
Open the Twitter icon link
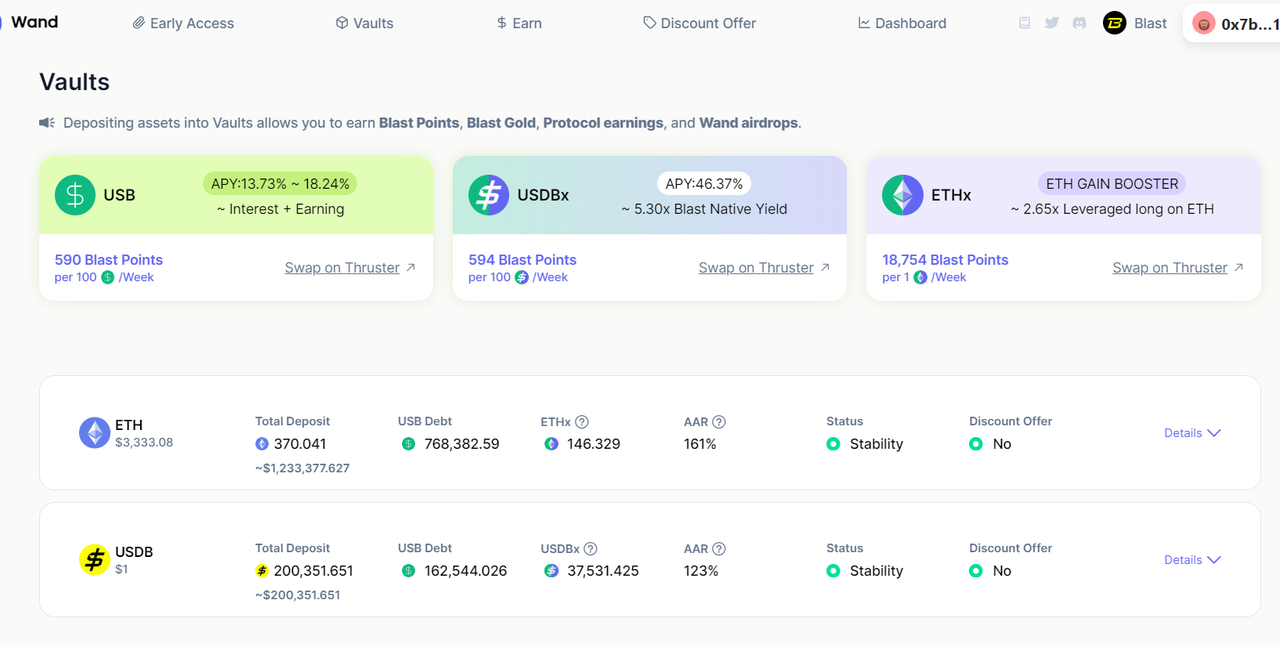tap(1052, 23)
